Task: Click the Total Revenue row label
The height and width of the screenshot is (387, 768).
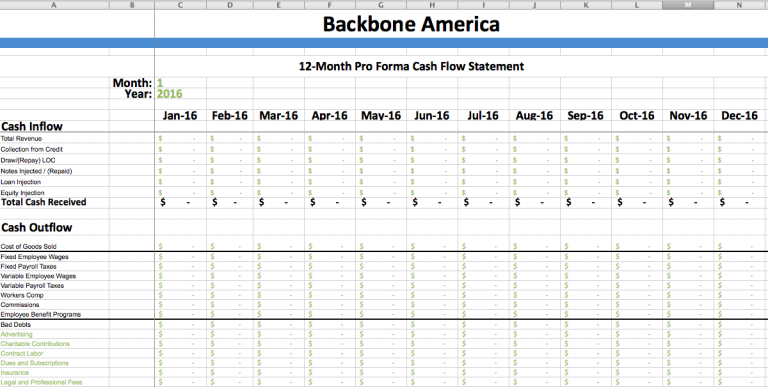Action: click(x=21, y=139)
